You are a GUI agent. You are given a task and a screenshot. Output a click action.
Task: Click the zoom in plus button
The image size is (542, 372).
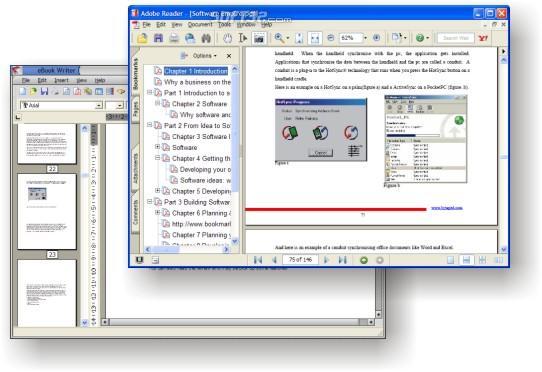376,38
